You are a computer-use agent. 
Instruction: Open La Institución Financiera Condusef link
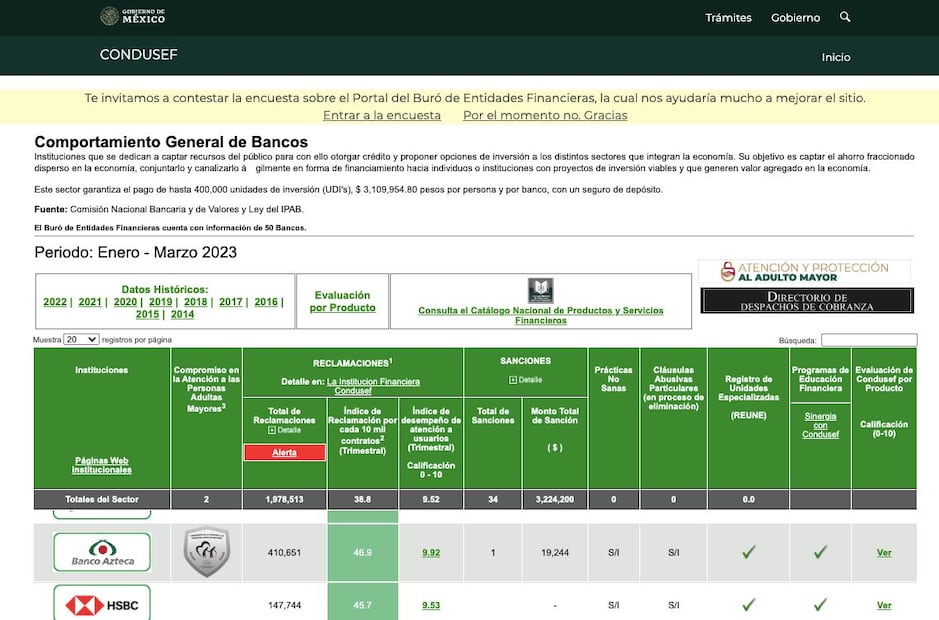click(373, 386)
